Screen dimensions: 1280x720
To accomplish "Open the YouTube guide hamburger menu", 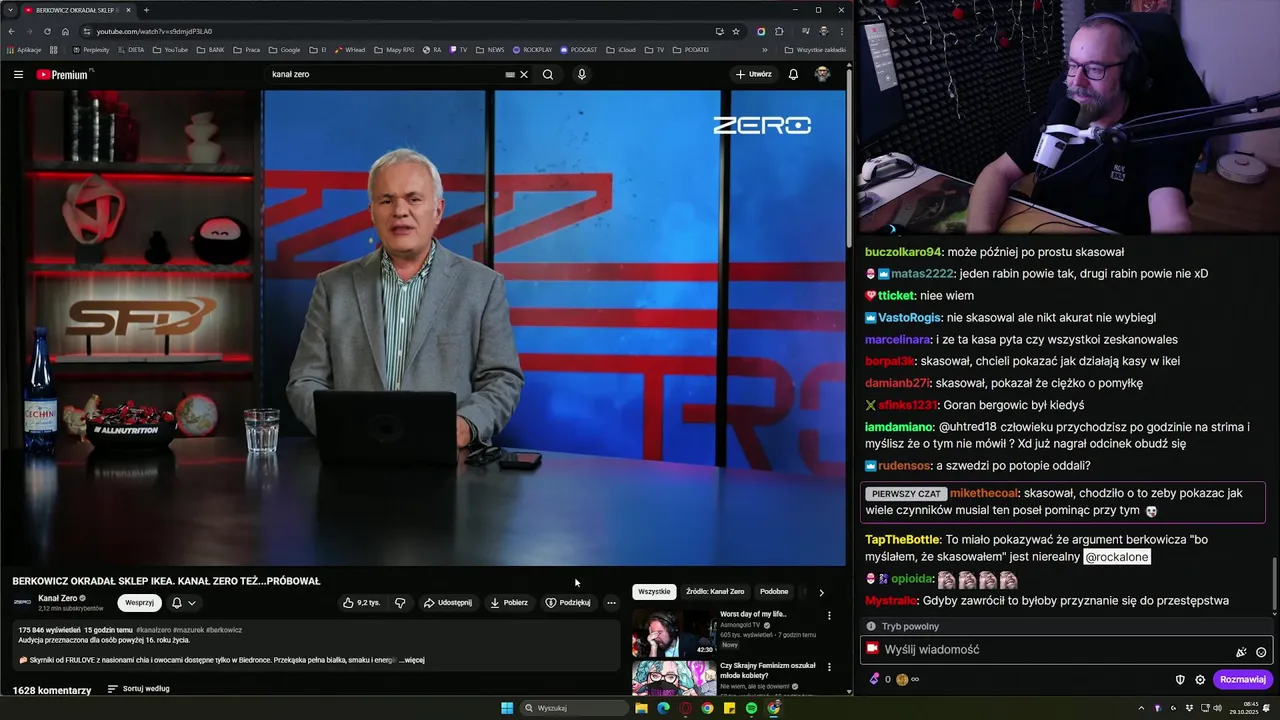I will coord(18,74).
